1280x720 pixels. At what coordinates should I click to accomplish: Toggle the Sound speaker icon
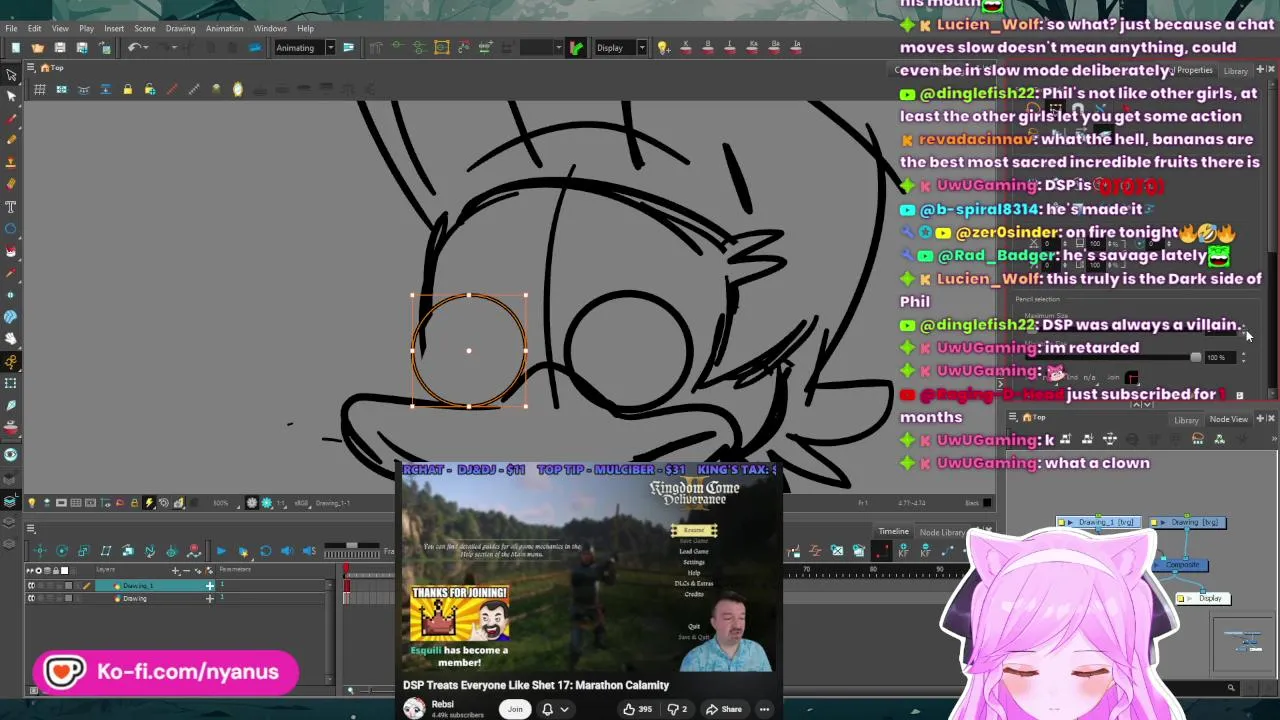click(x=287, y=551)
